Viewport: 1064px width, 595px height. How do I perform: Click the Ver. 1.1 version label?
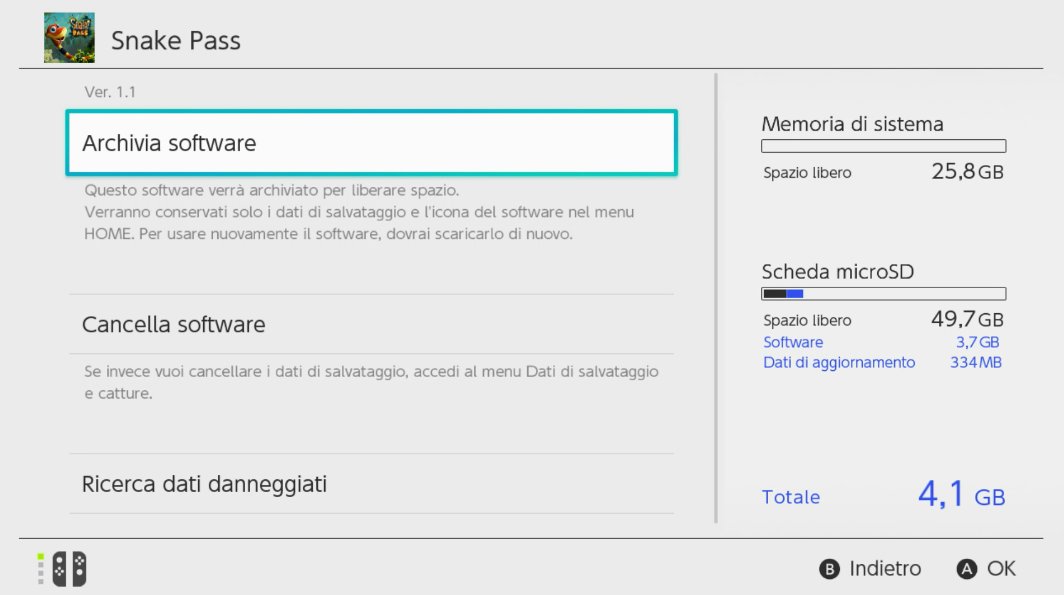point(110,92)
